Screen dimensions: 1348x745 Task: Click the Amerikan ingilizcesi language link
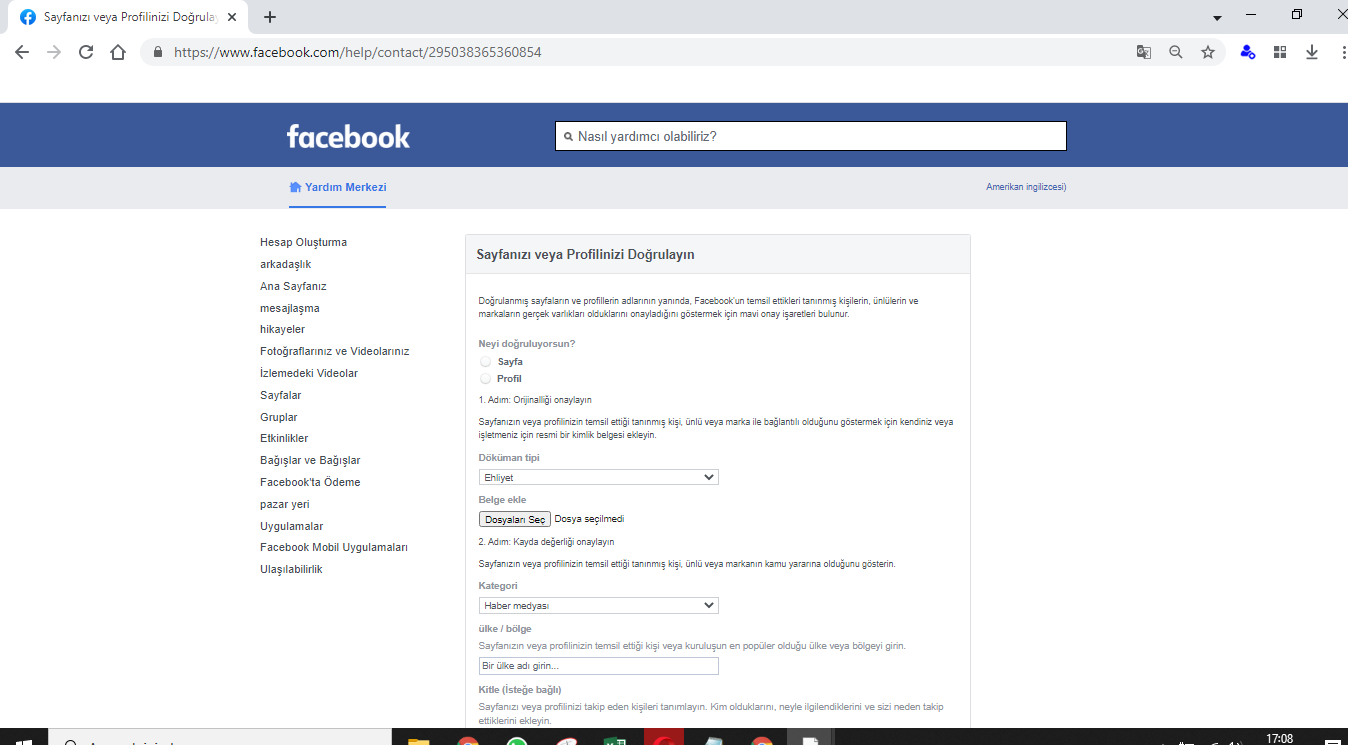[1026, 187]
